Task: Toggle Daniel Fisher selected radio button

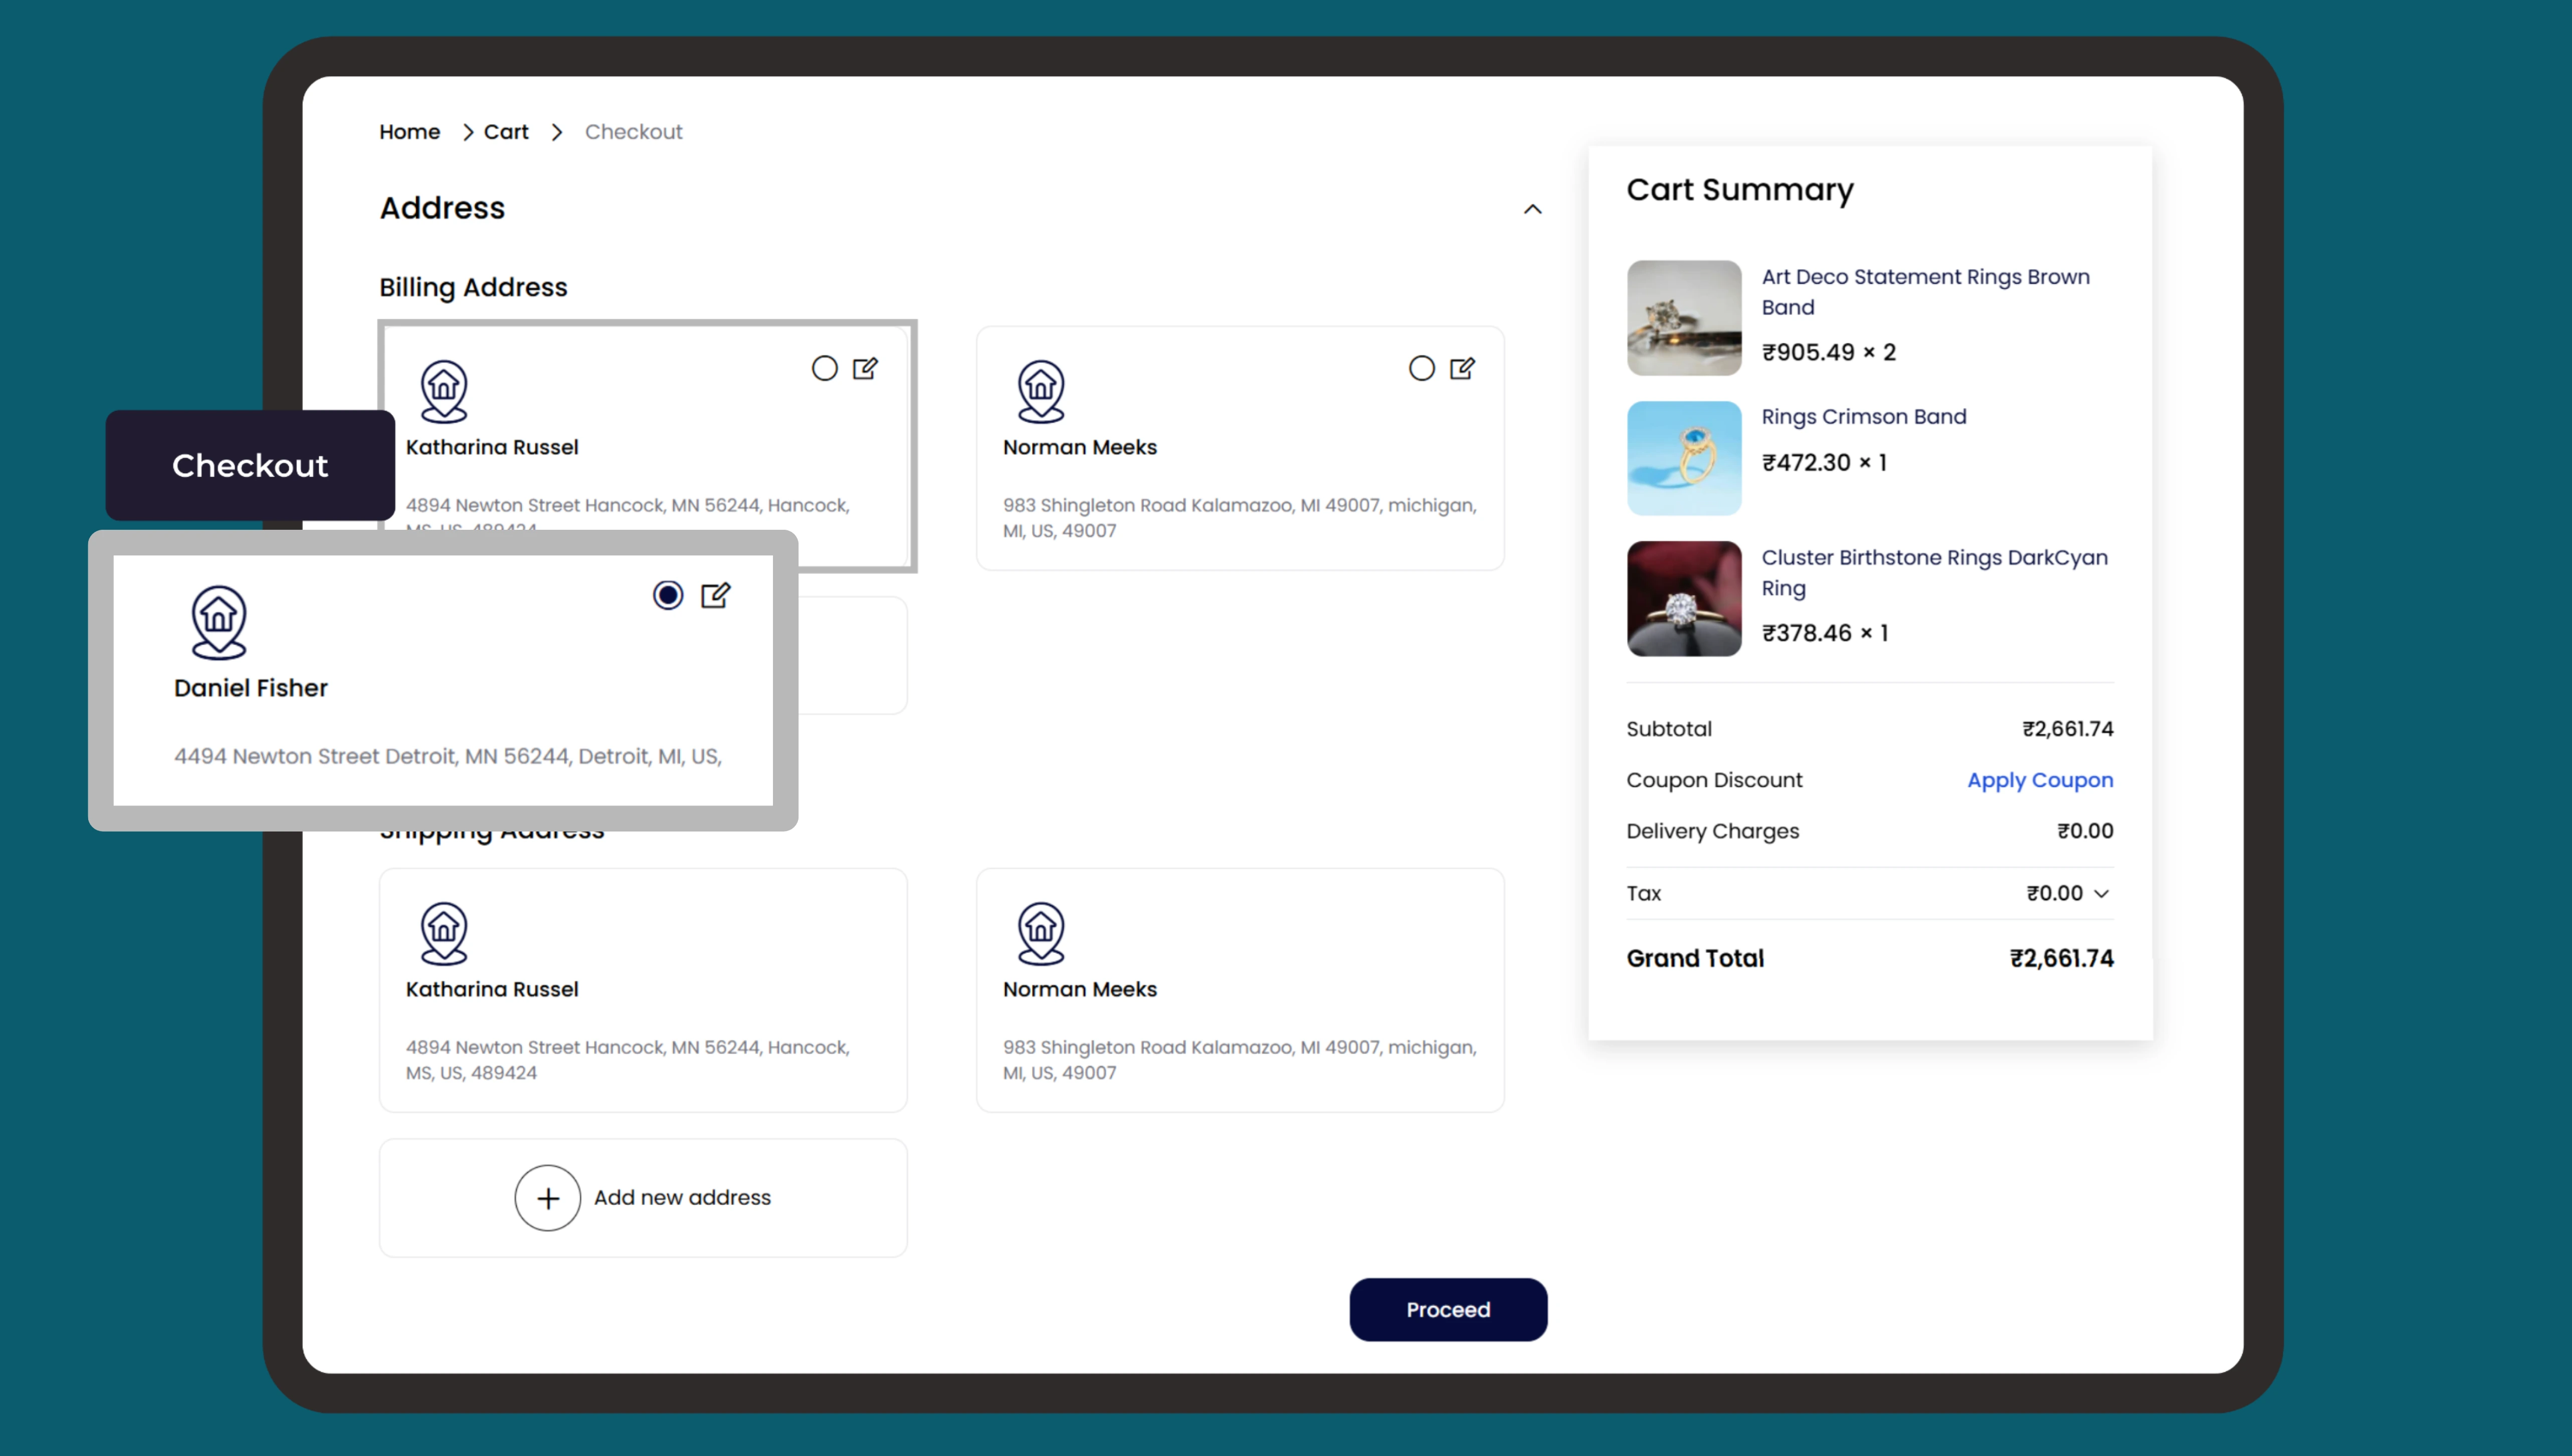Action: coord(668,595)
